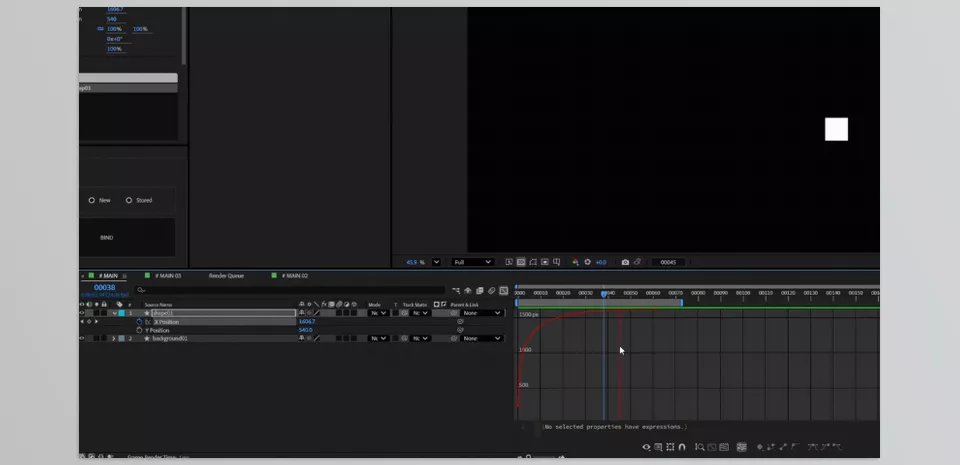Click the background01 label color swatch
Screen dimensions: 960x465
tap(121, 338)
